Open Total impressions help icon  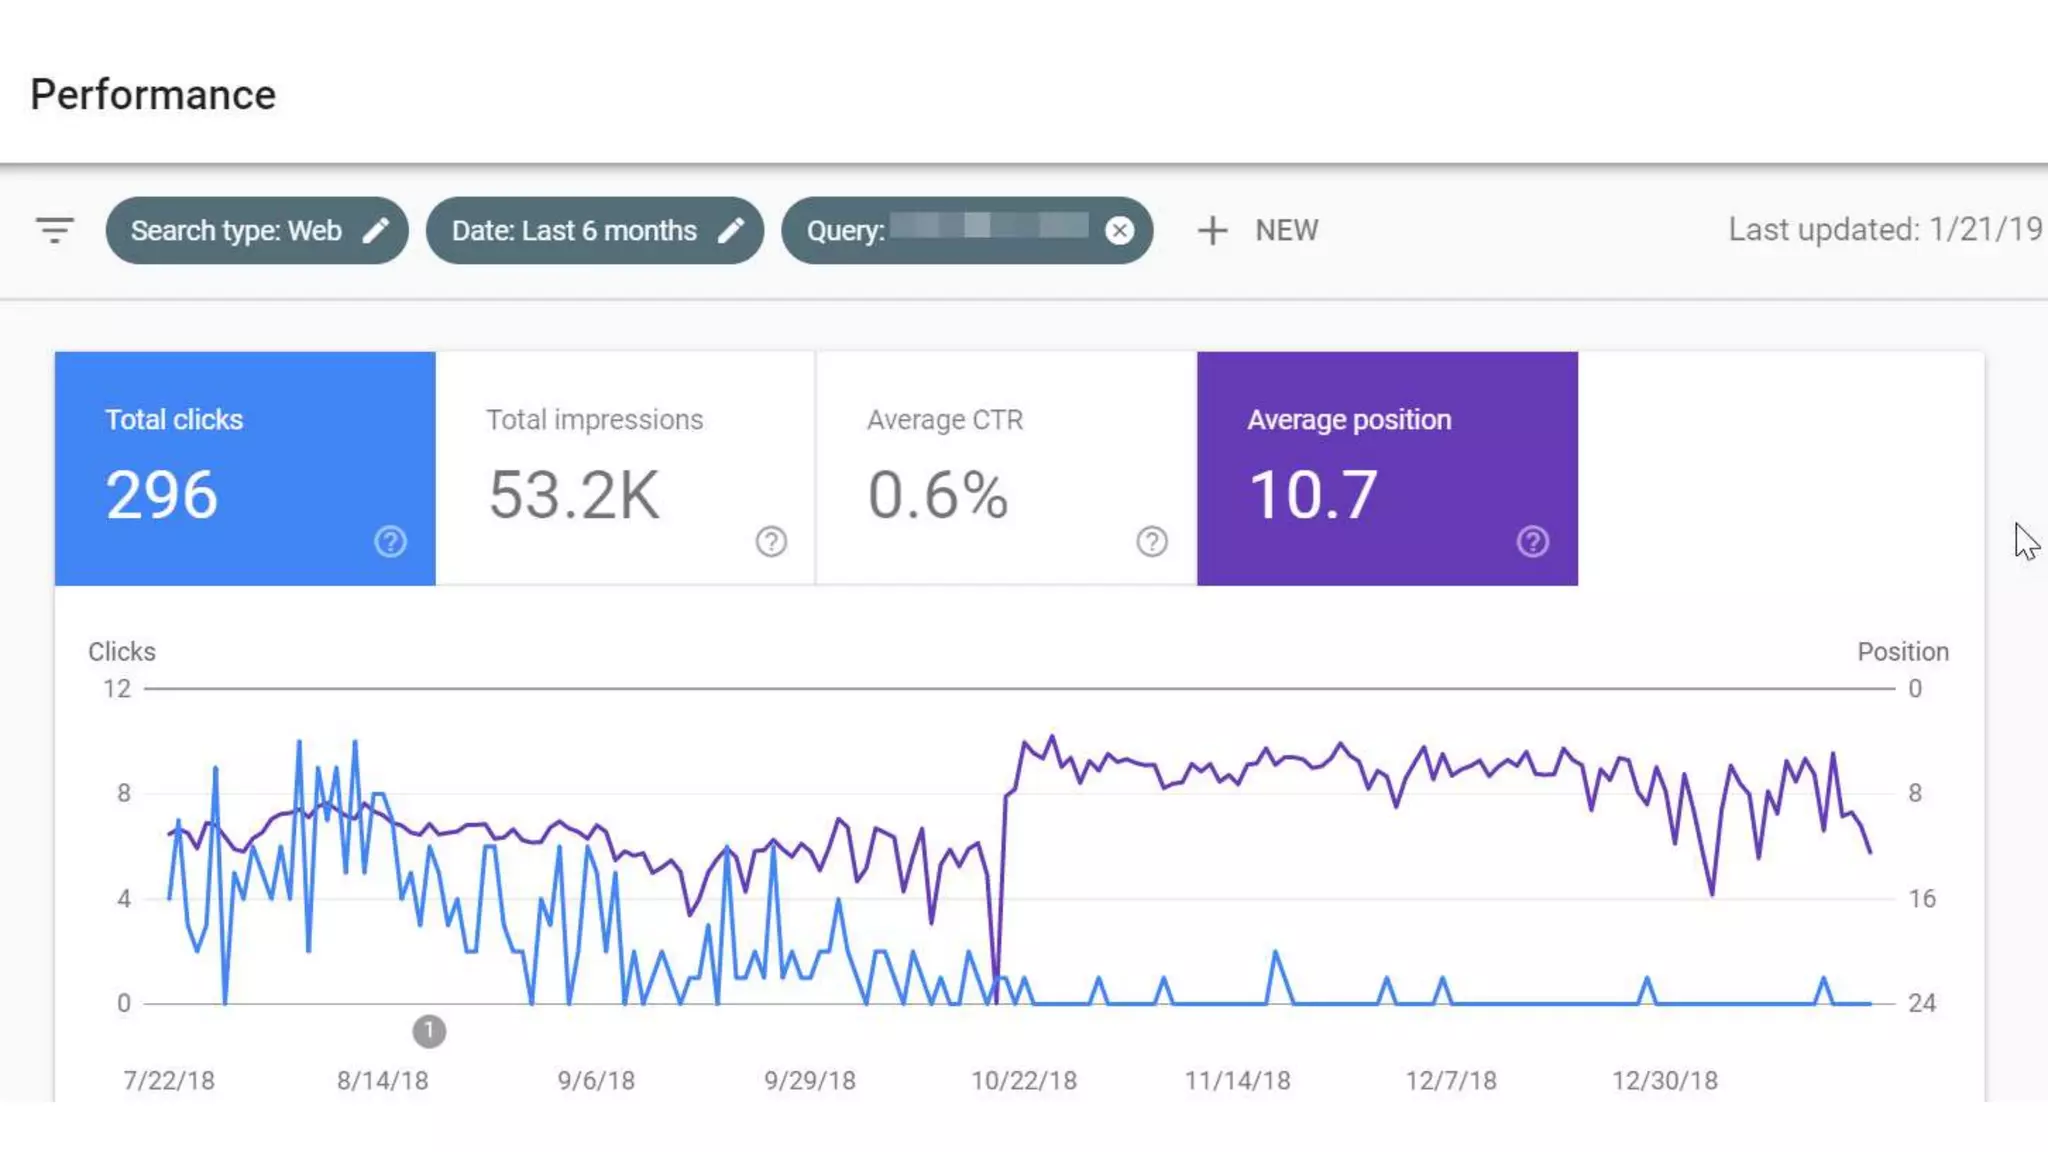tap(771, 541)
